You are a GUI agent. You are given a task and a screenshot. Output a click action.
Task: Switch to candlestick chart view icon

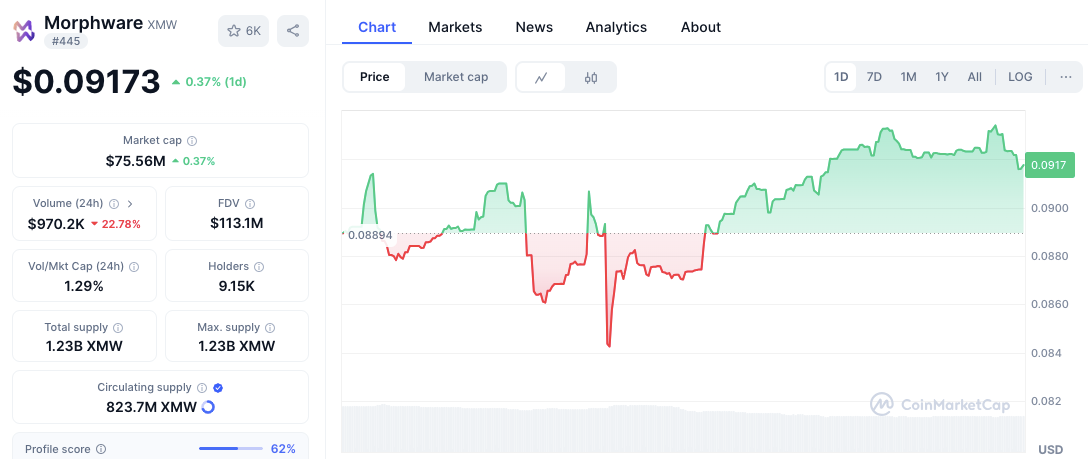point(591,77)
